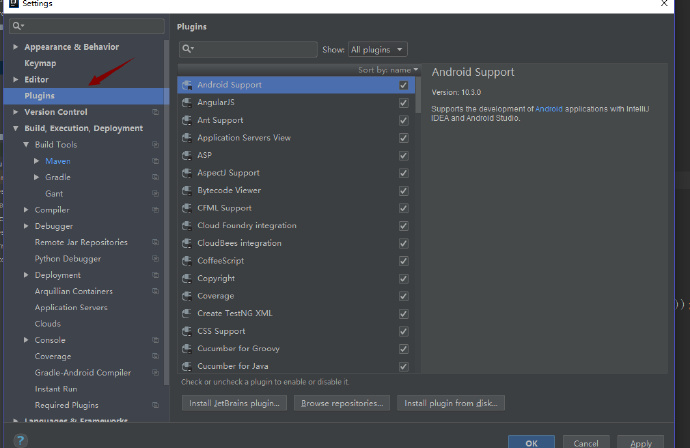Expand the Appearance & Behavior node
690x448 pixels.
pos(15,47)
